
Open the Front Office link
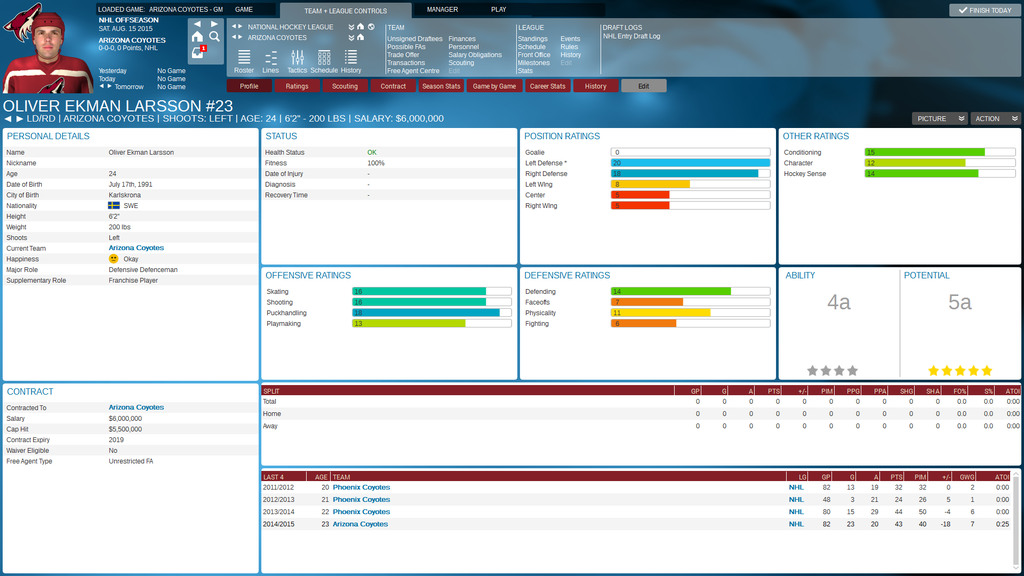(534, 55)
